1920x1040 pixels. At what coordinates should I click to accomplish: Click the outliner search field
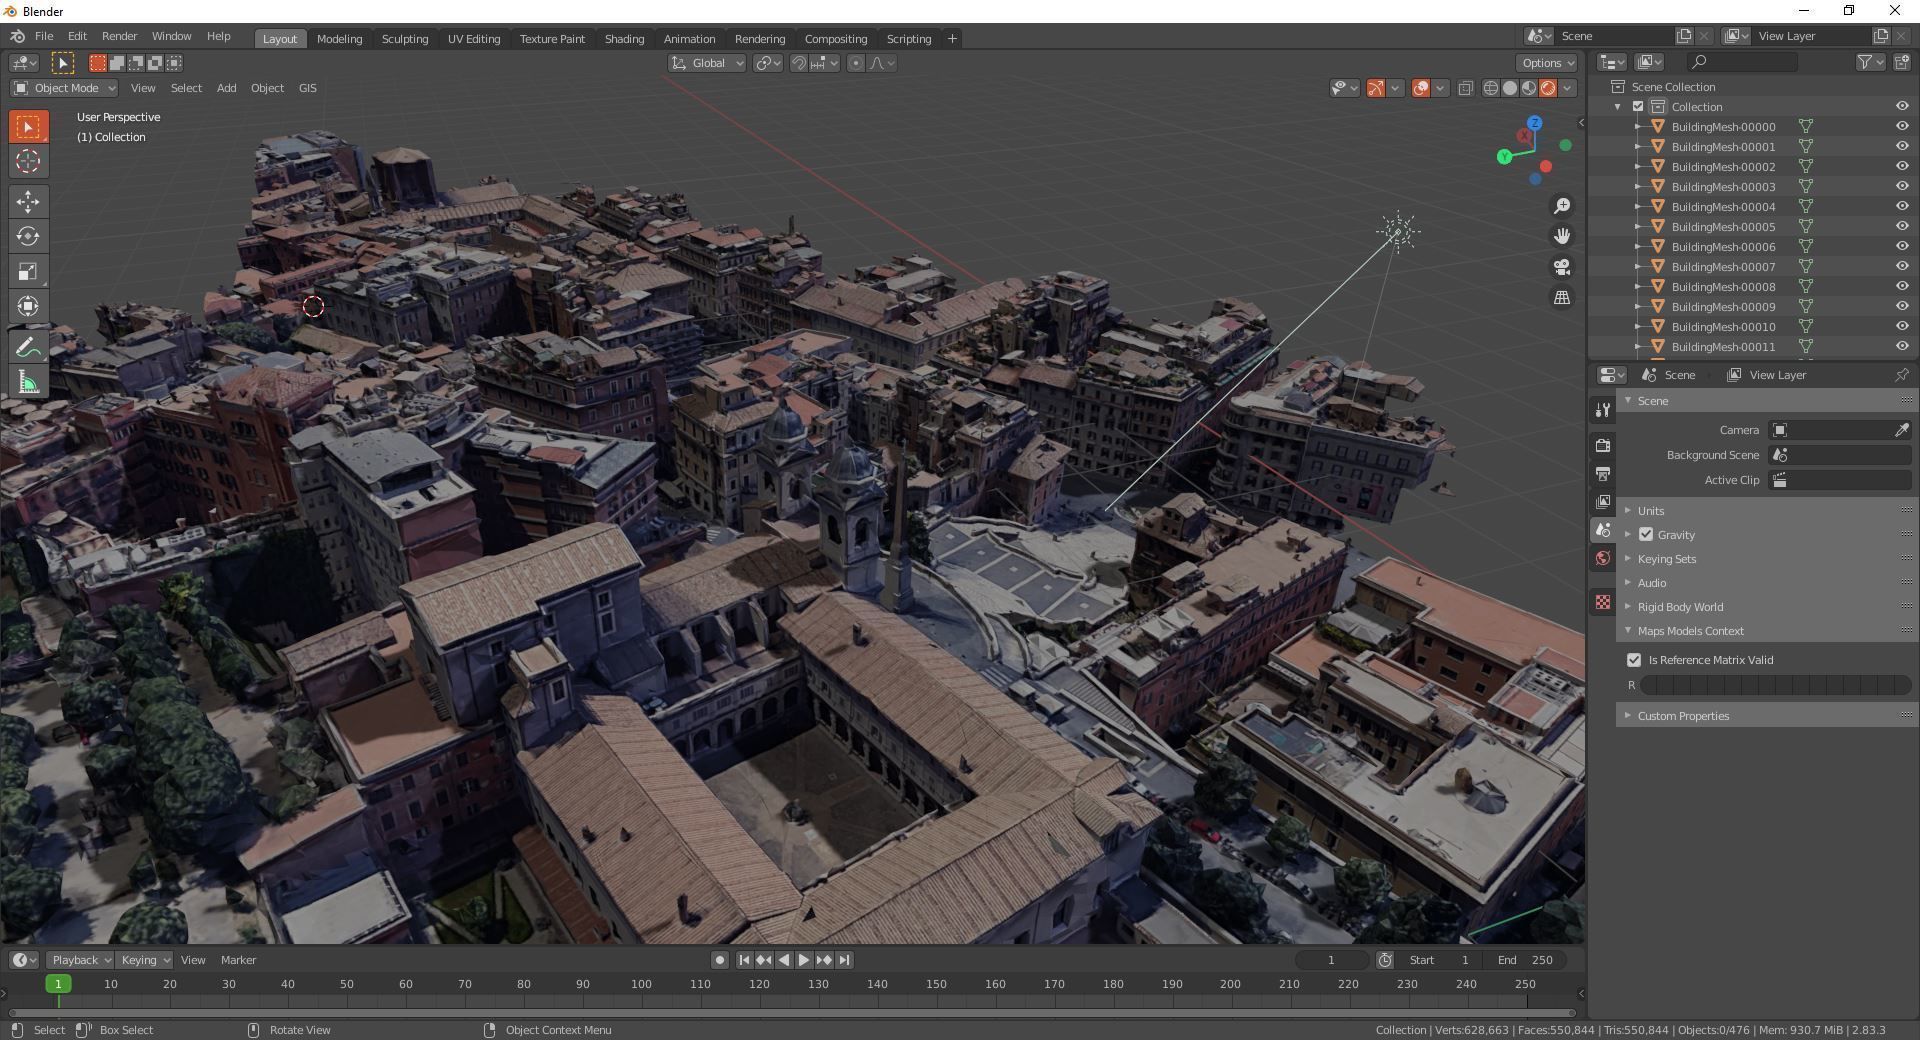point(1742,62)
